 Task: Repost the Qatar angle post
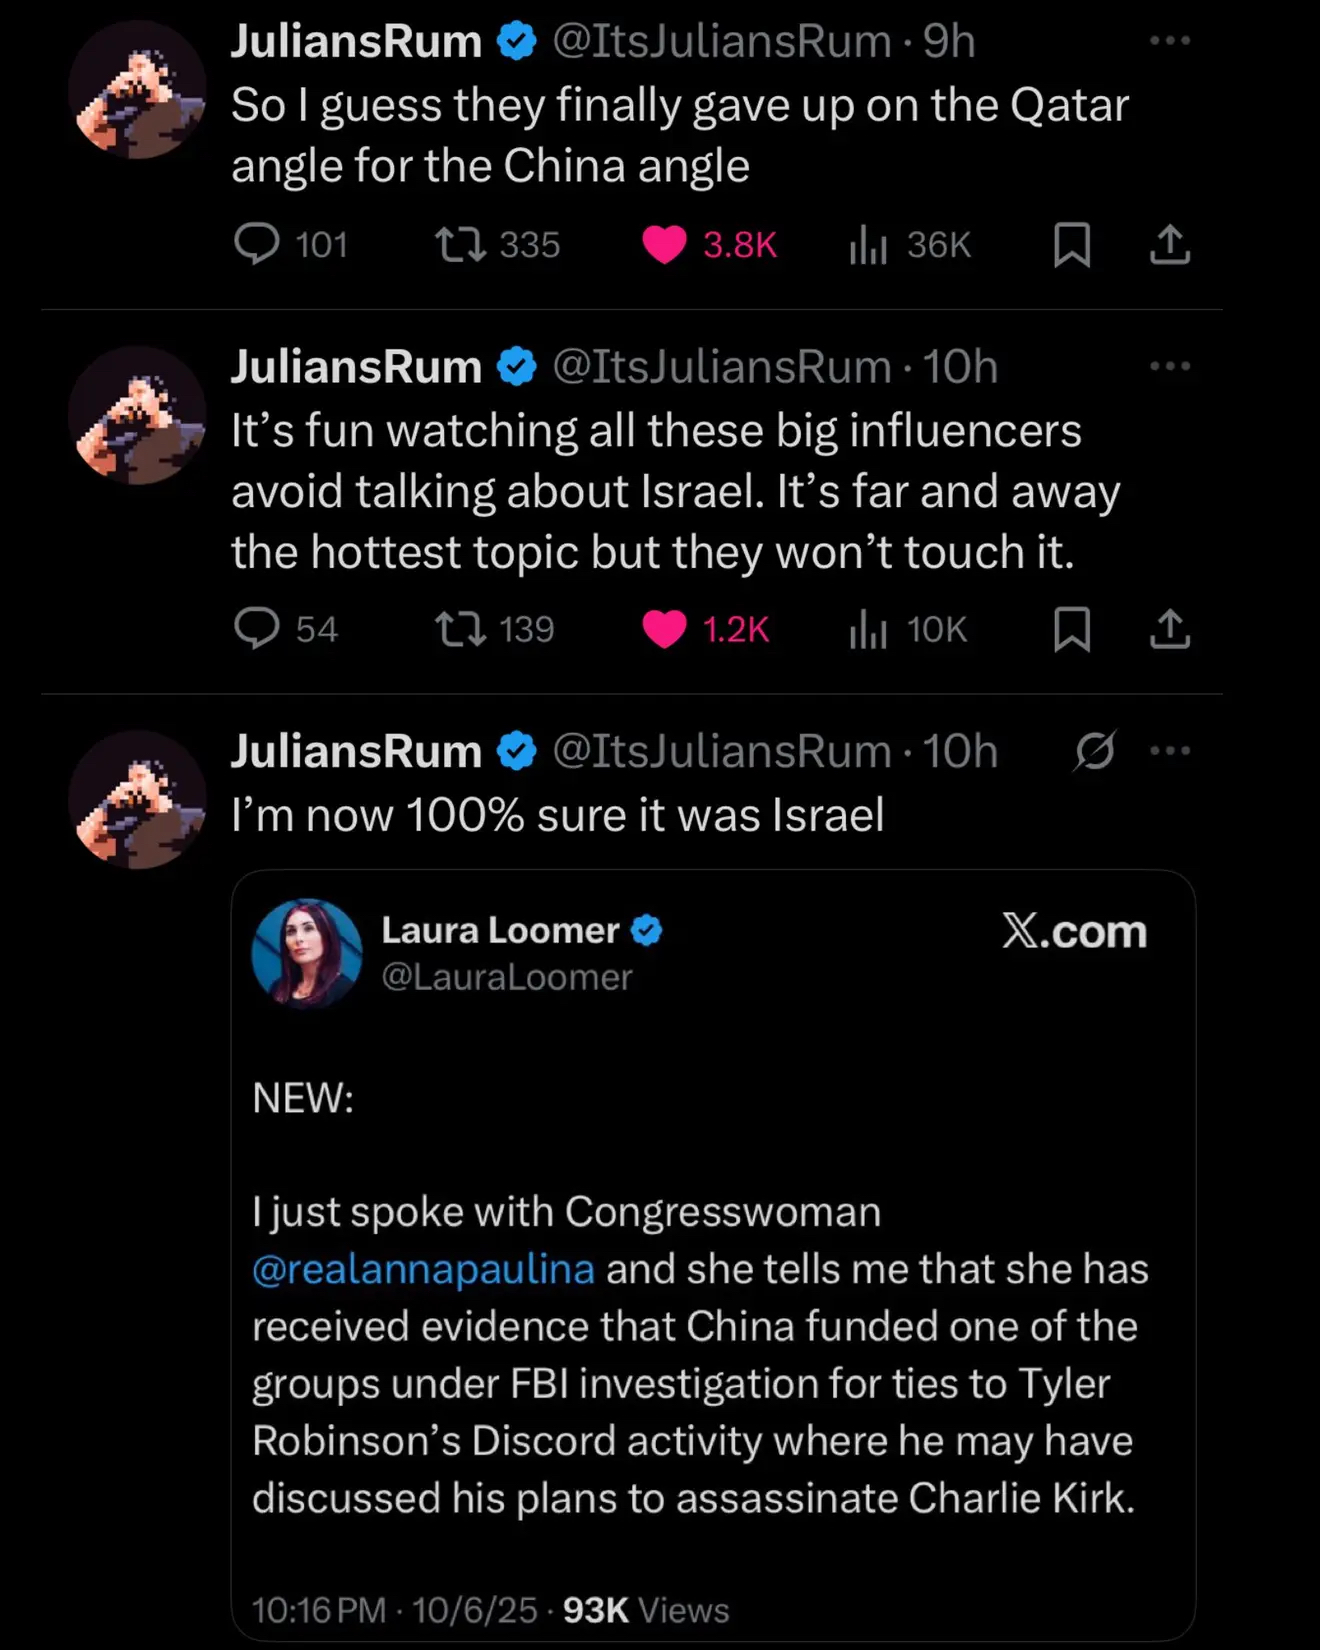[461, 244]
